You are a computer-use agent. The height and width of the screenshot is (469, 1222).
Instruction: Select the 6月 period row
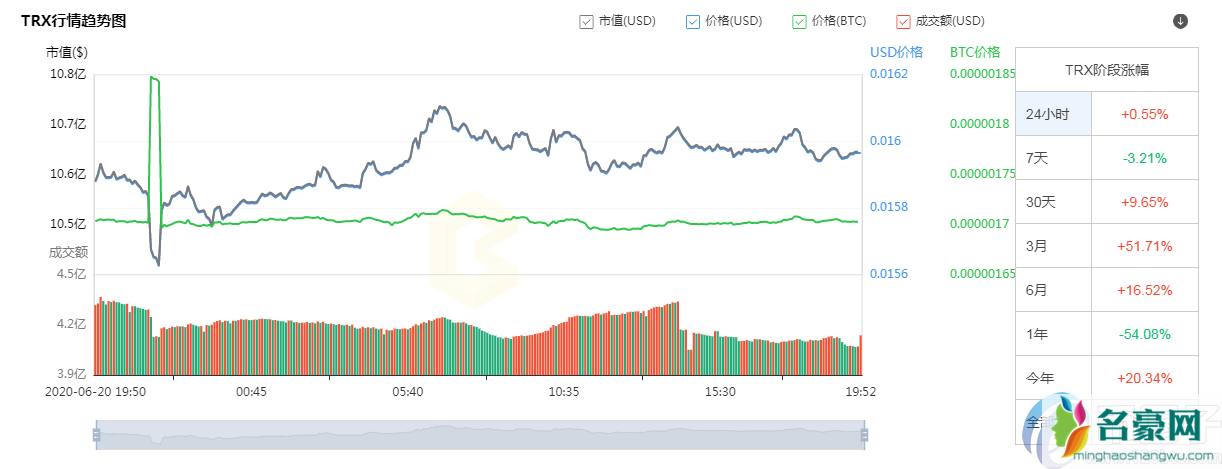coord(1106,290)
